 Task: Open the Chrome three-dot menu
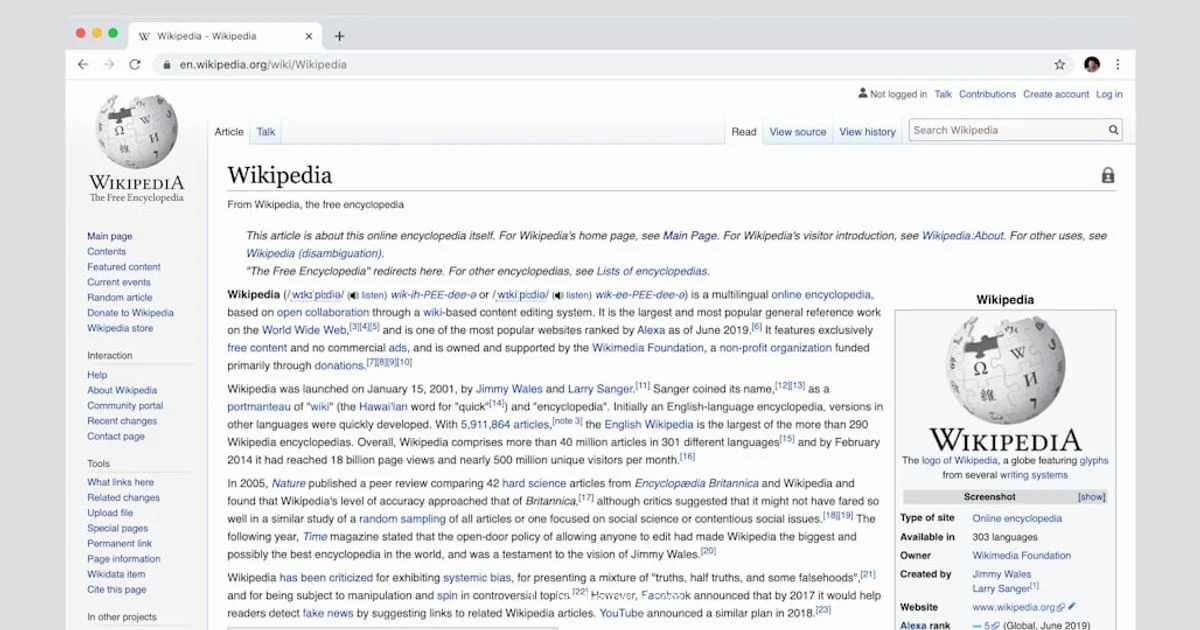[x=1118, y=64]
